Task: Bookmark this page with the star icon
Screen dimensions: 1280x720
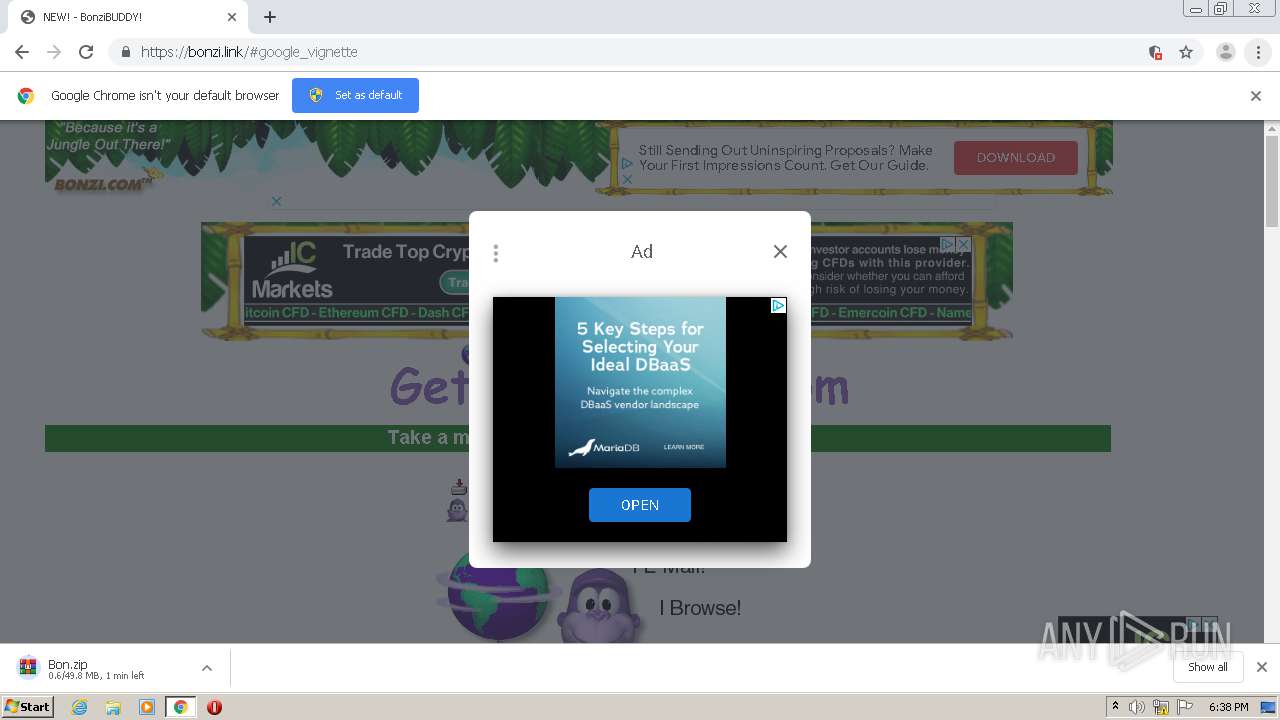Action: [x=1186, y=52]
